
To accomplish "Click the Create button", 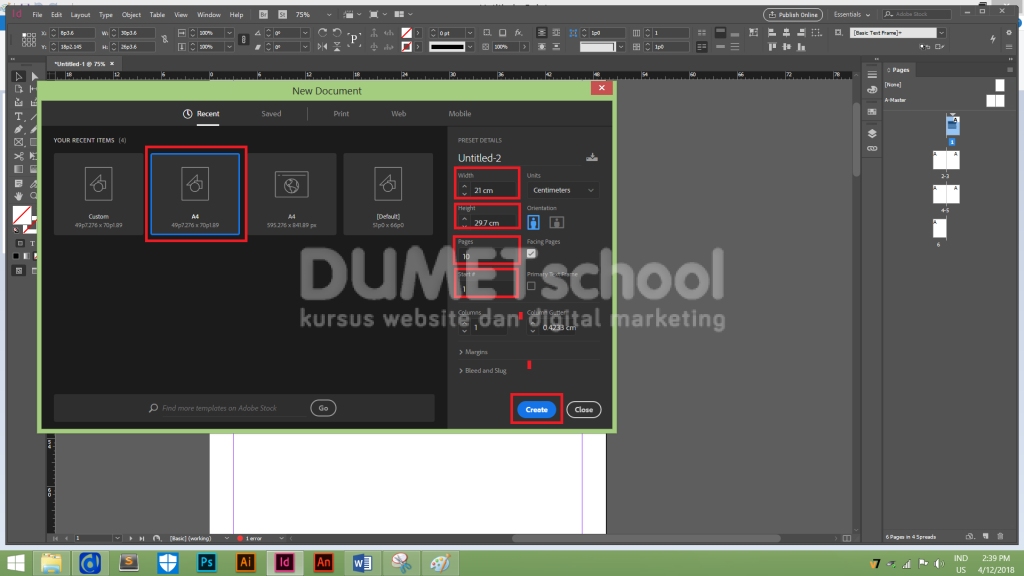I will [536, 409].
